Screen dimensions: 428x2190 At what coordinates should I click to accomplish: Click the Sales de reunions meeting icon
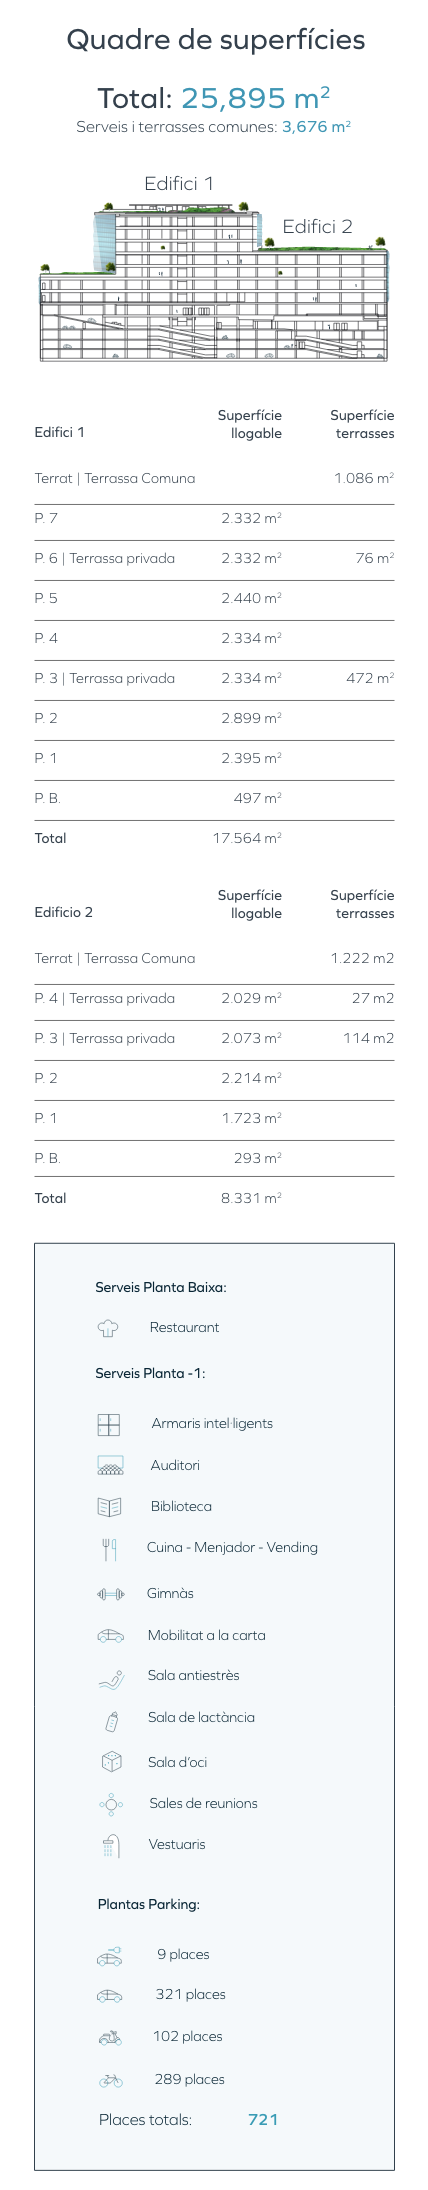pos(111,1804)
